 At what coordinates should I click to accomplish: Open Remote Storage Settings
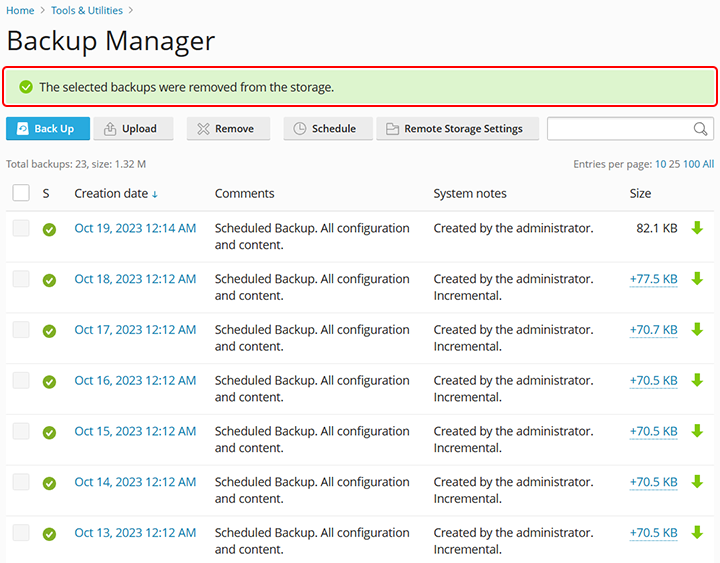(x=457, y=129)
